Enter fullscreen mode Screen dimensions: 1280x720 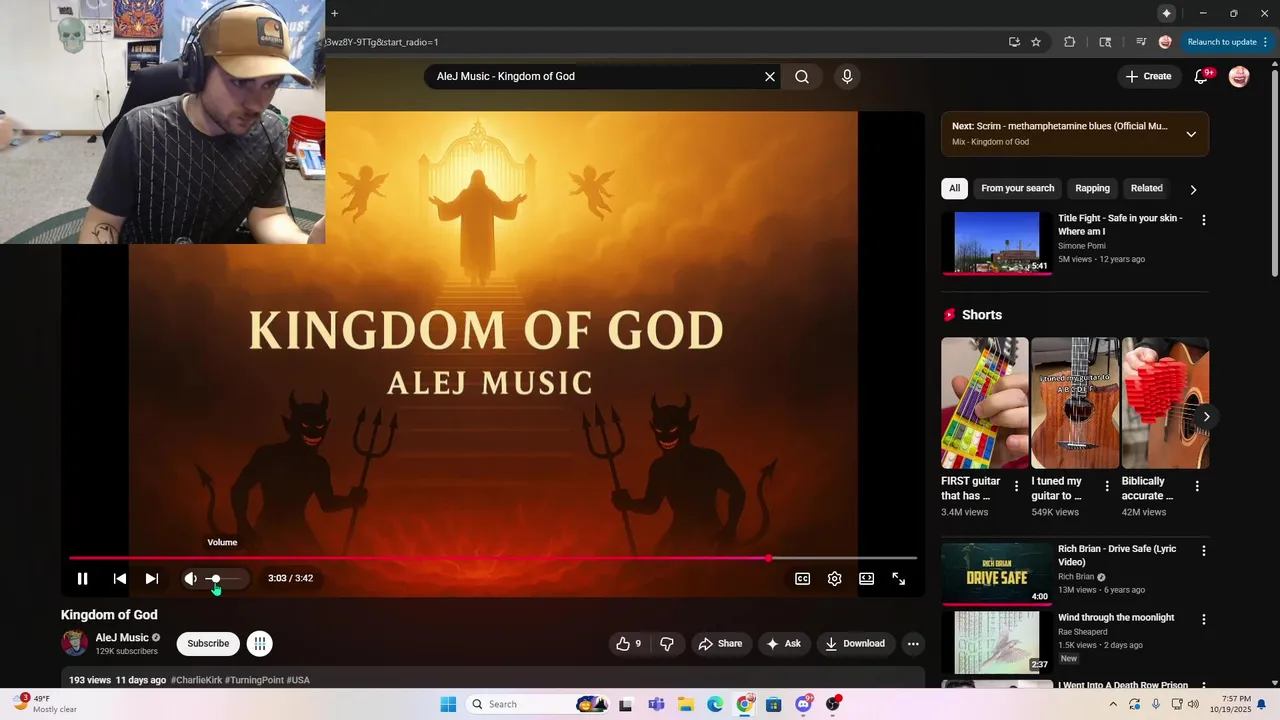(899, 579)
